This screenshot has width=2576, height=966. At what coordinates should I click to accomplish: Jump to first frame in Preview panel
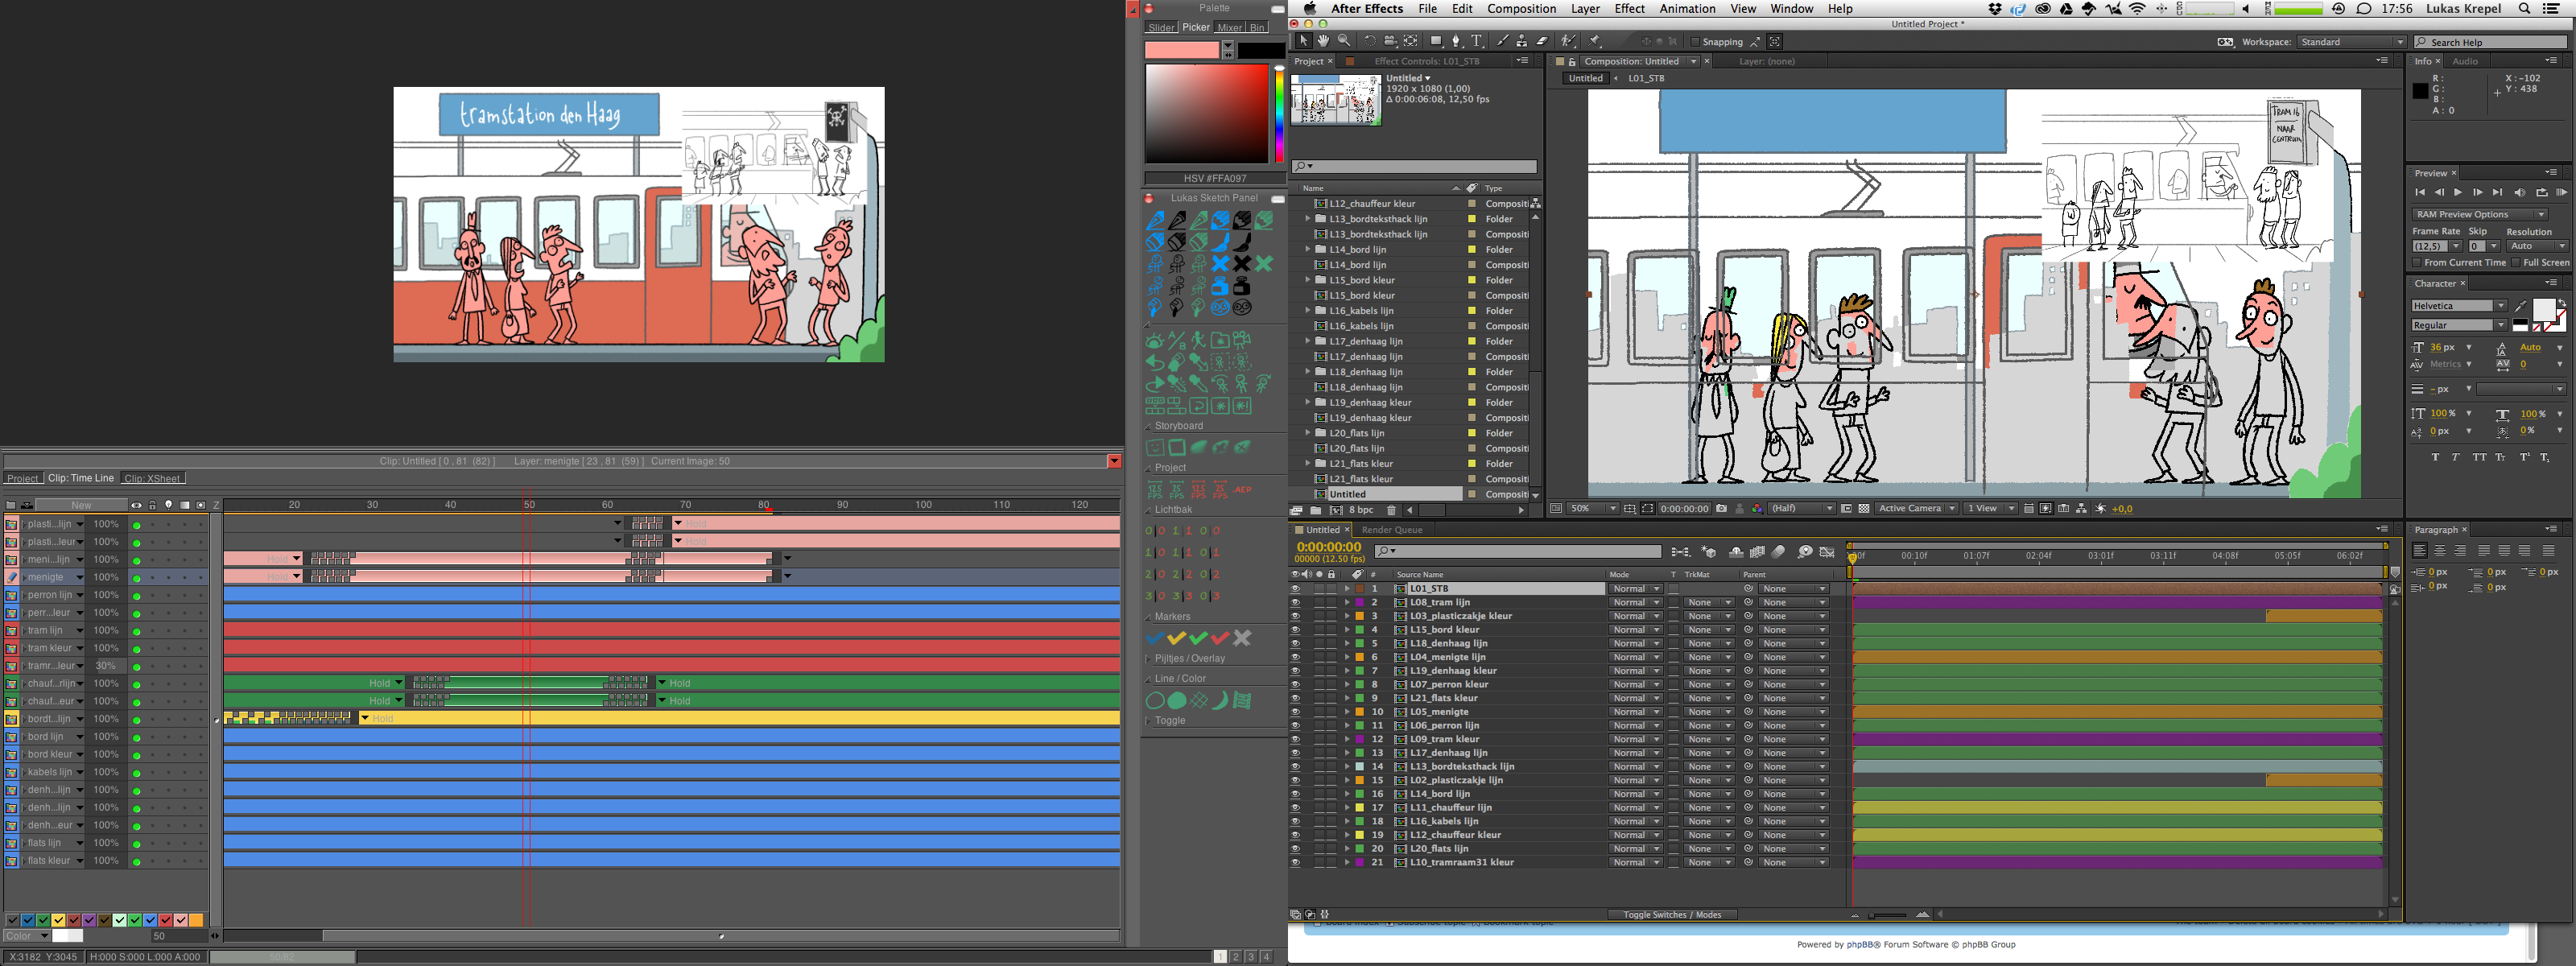point(2419,192)
